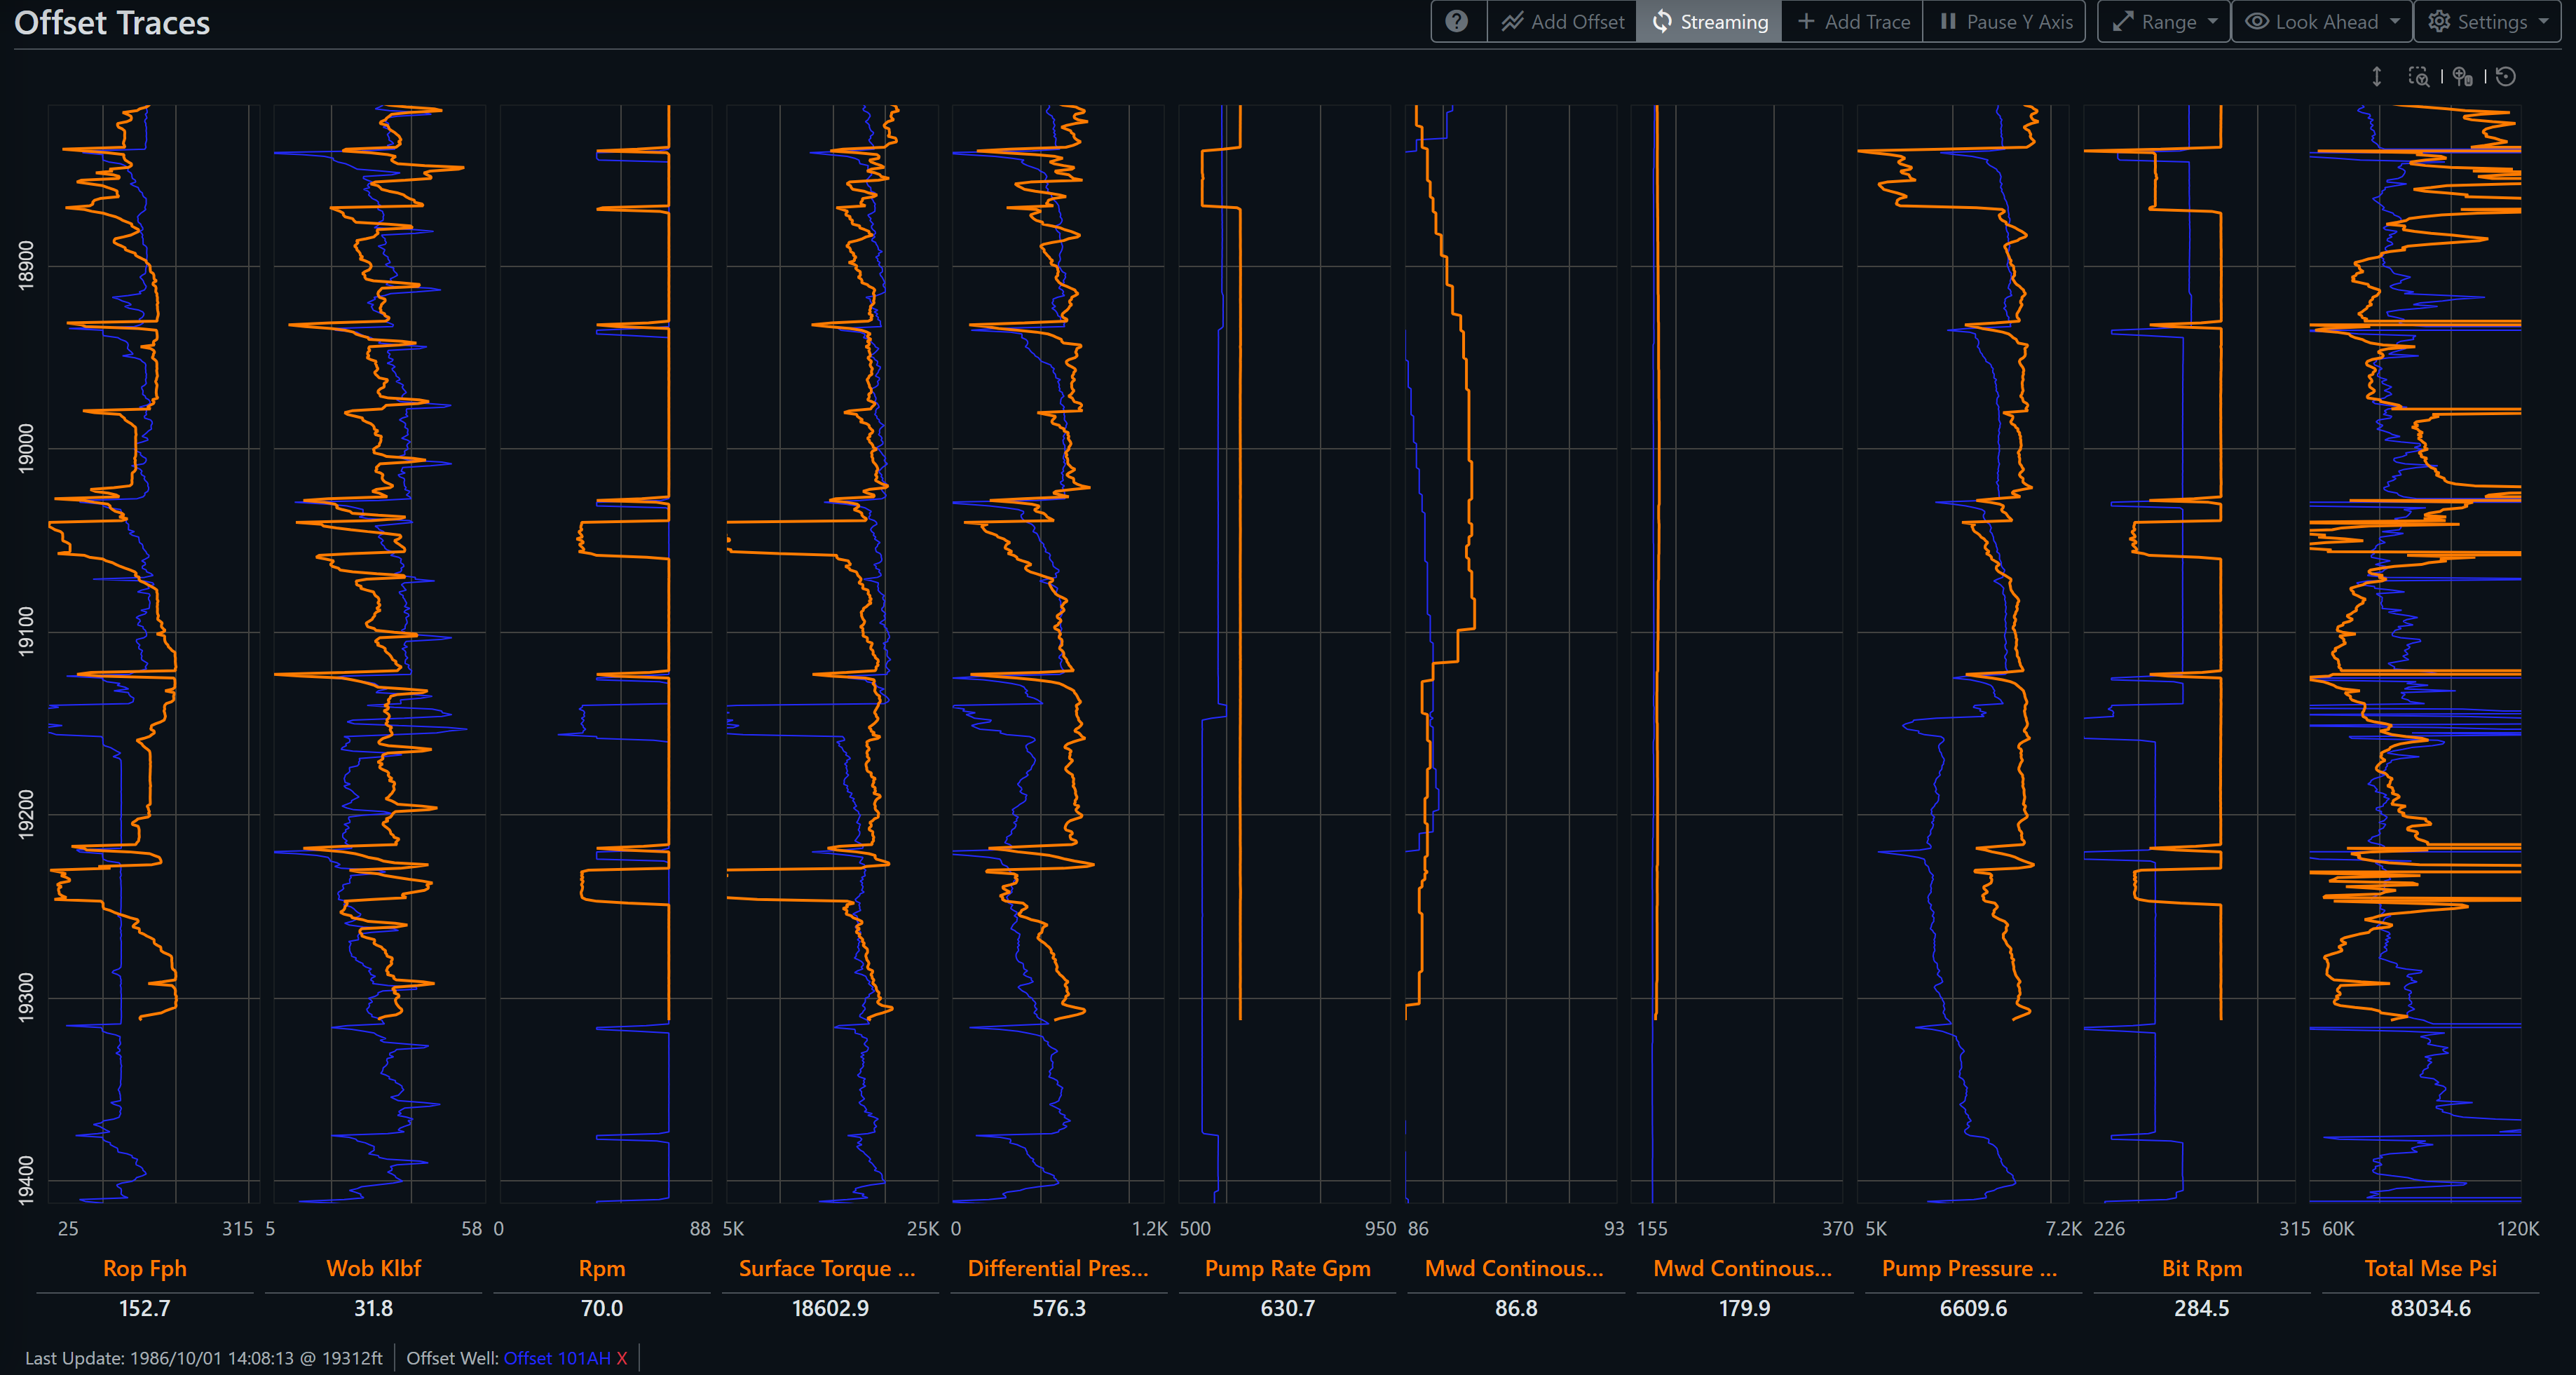Screen dimensions: 2576x1375
Task: Select the Rpm trace label
Action: coord(602,1268)
